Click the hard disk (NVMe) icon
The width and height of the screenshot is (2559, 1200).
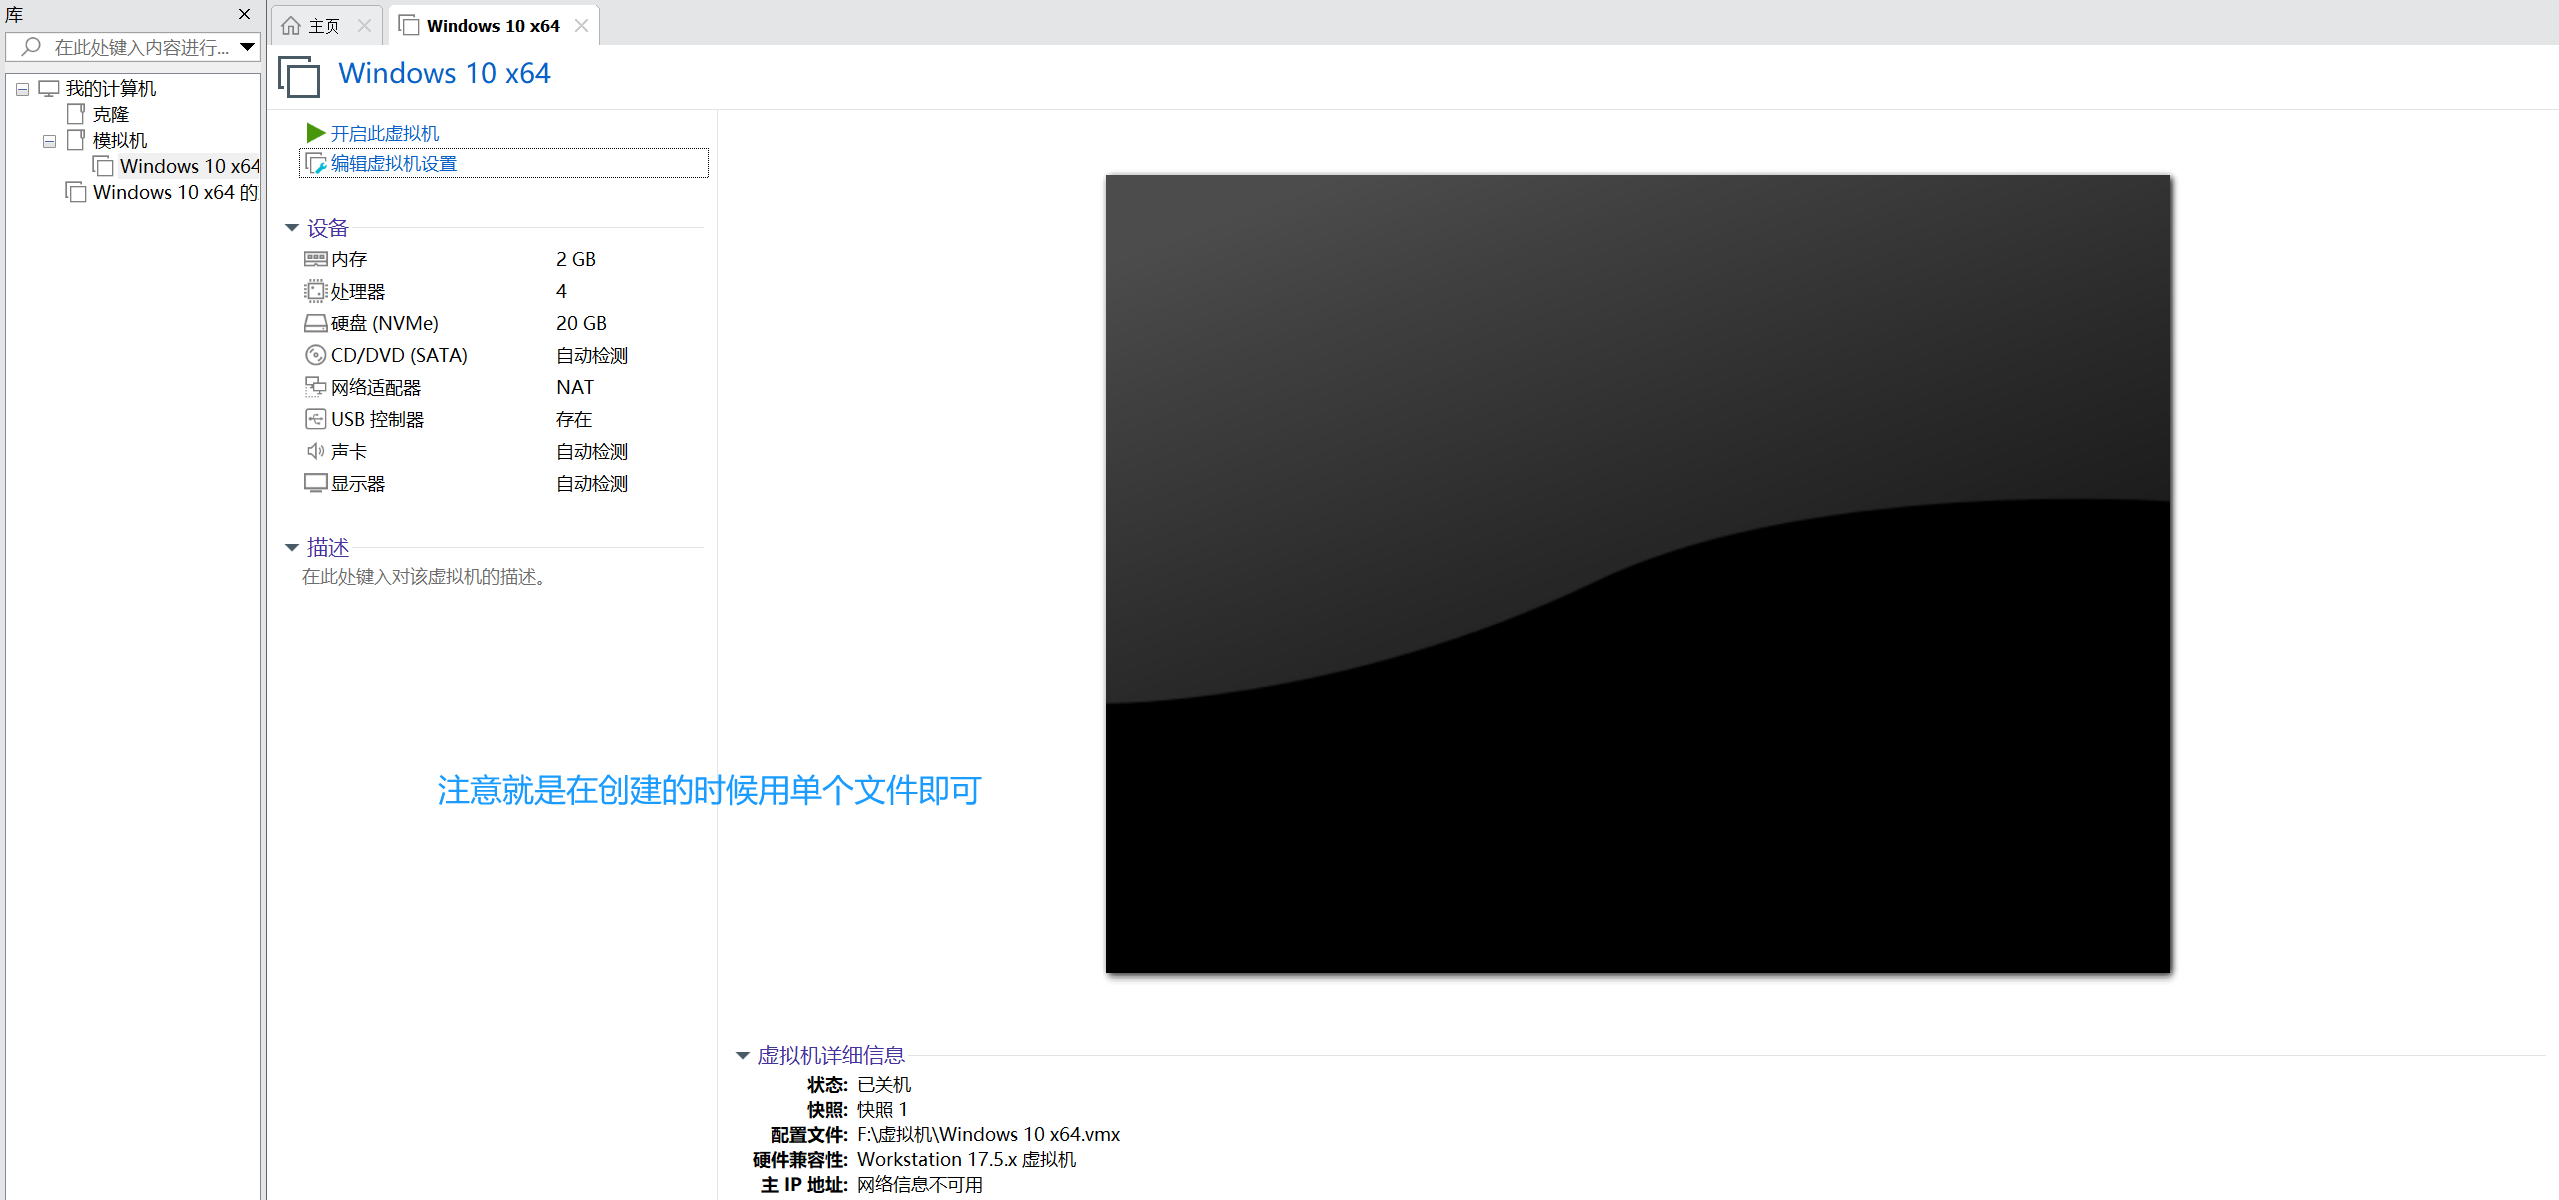coord(315,323)
